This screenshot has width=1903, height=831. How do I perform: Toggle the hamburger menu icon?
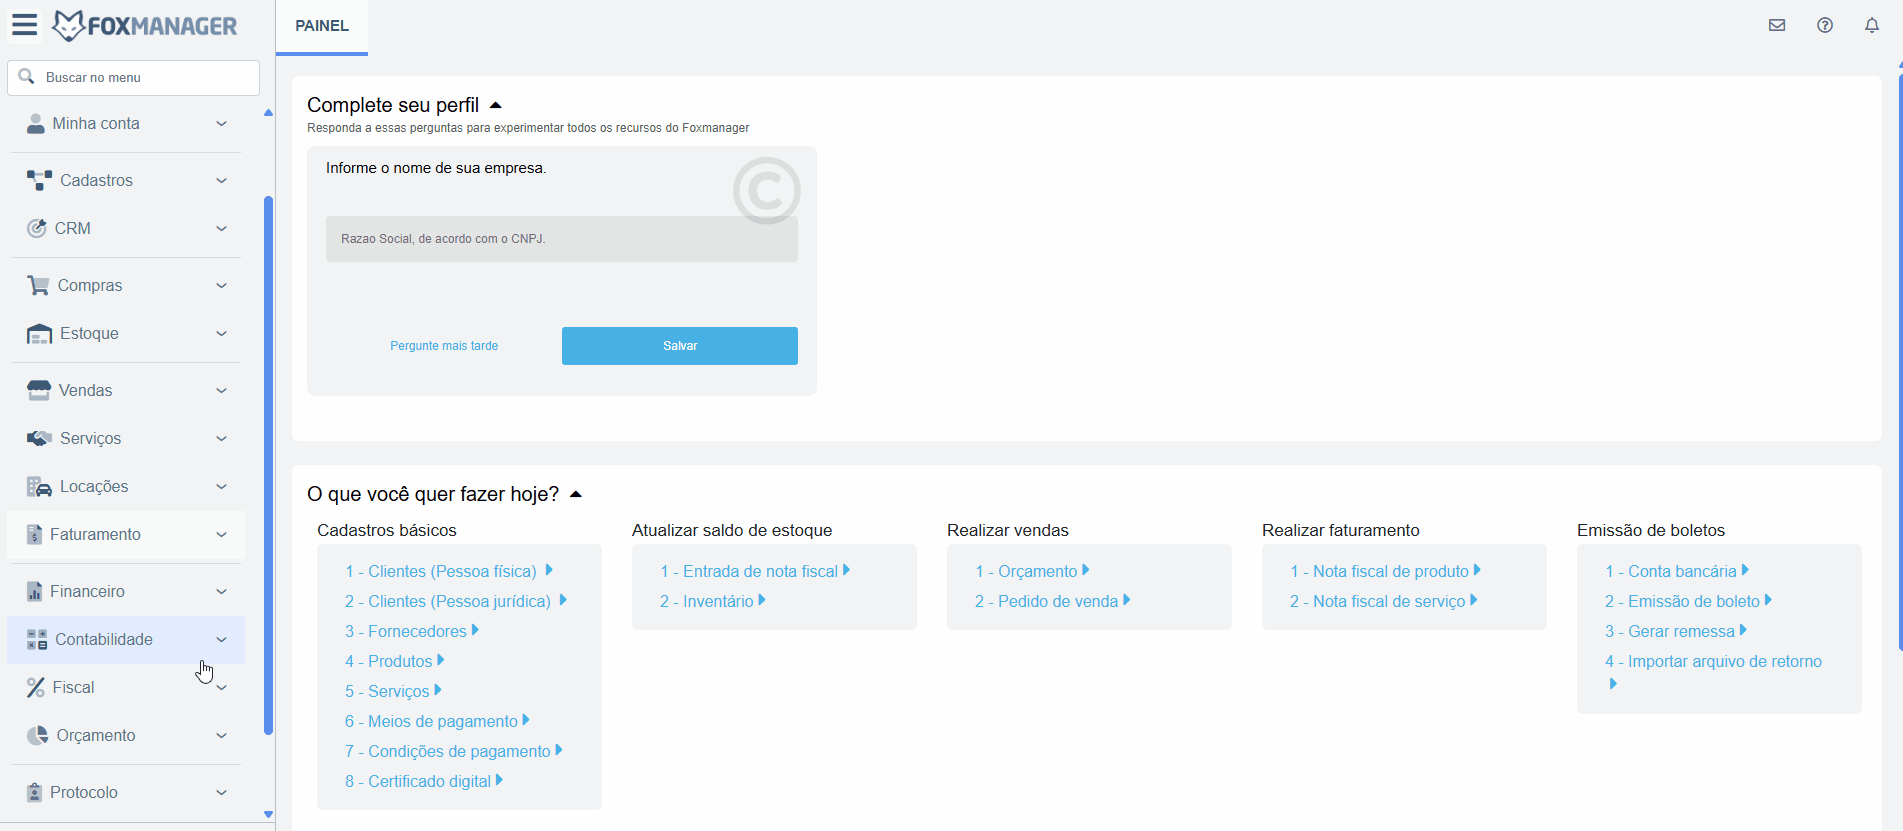[x=25, y=25]
